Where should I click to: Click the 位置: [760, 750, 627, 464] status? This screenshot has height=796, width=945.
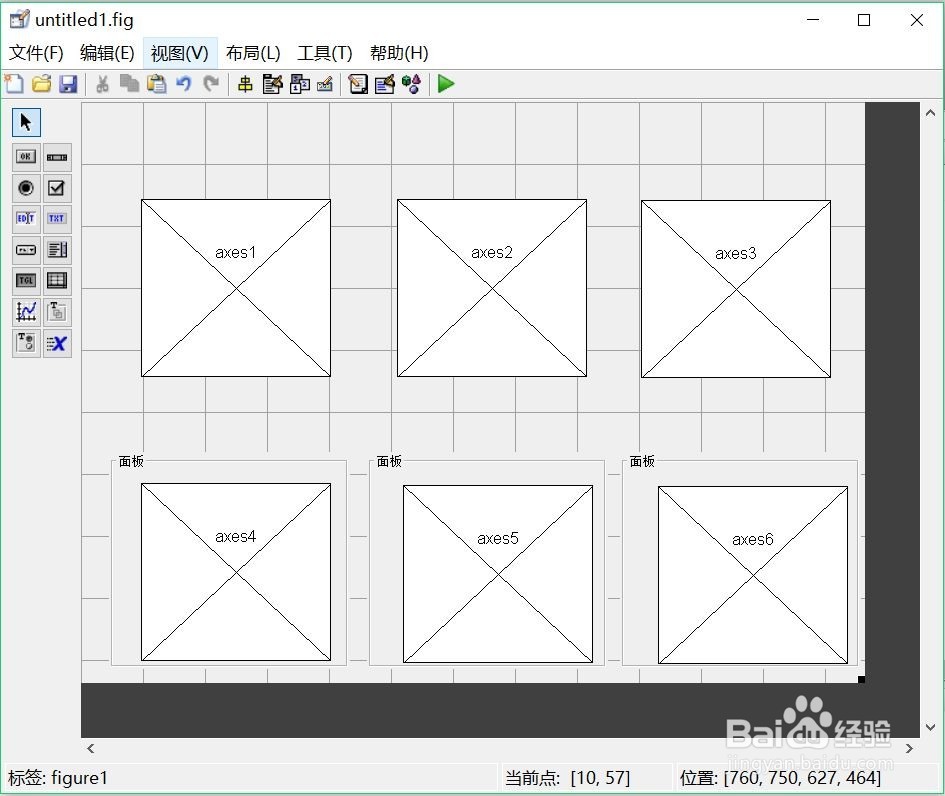[x=780, y=778]
